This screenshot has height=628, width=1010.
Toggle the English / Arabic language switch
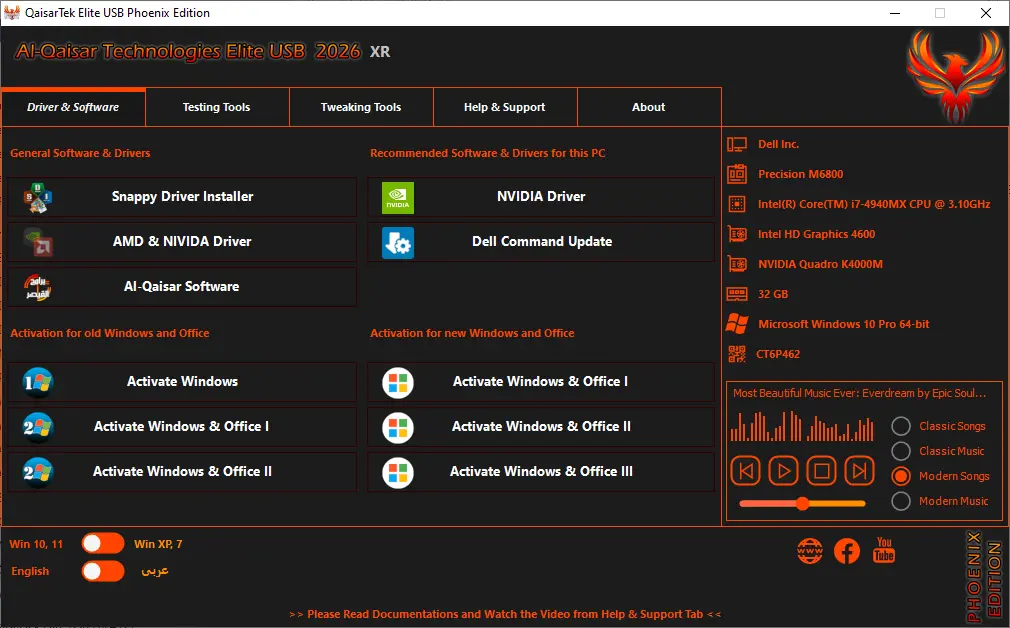pyautogui.click(x=103, y=571)
